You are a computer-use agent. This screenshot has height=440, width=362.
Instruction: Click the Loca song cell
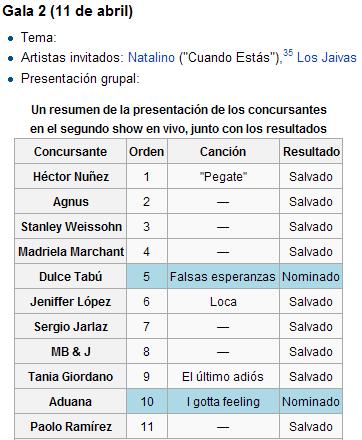point(223,302)
